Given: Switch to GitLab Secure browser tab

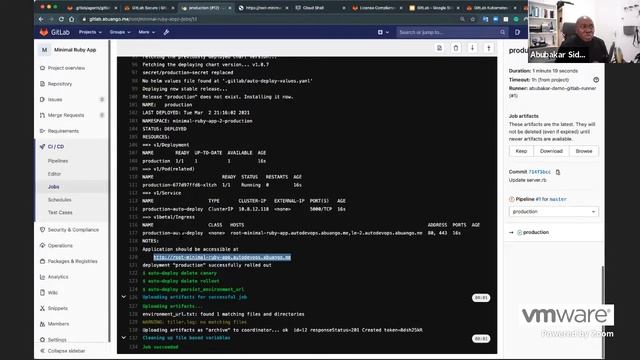Looking at the screenshot, I should [x=150, y=8].
